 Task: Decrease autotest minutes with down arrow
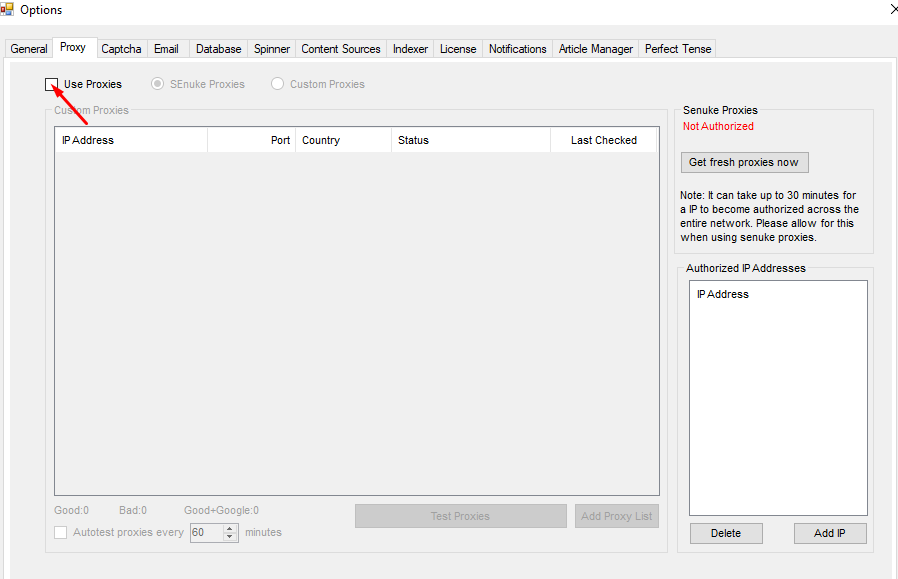(230, 537)
